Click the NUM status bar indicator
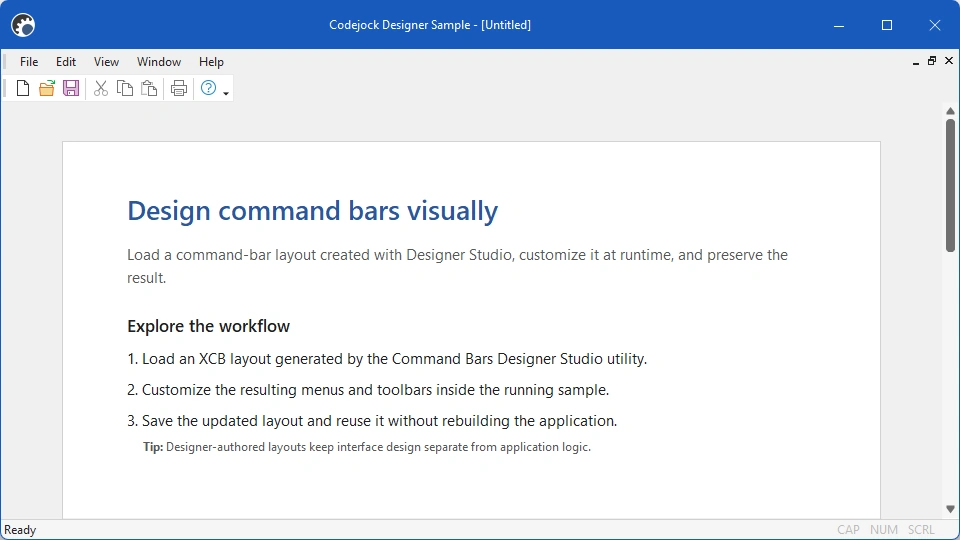The height and width of the screenshot is (540, 960). point(883,530)
